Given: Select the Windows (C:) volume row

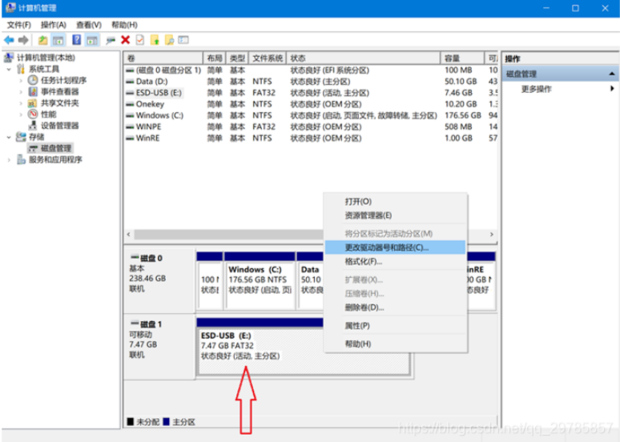Looking at the screenshot, I should (311, 115).
